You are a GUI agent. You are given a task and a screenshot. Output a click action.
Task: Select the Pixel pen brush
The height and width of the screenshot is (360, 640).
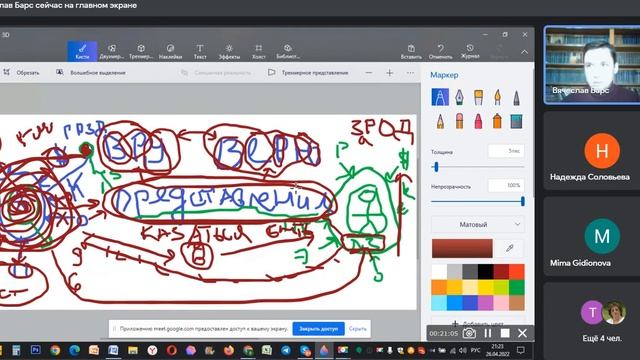click(516, 97)
